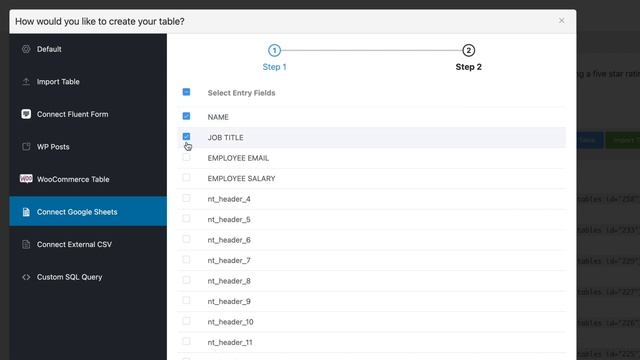
Task: Click the Default gear icon
Action: point(26,49)
